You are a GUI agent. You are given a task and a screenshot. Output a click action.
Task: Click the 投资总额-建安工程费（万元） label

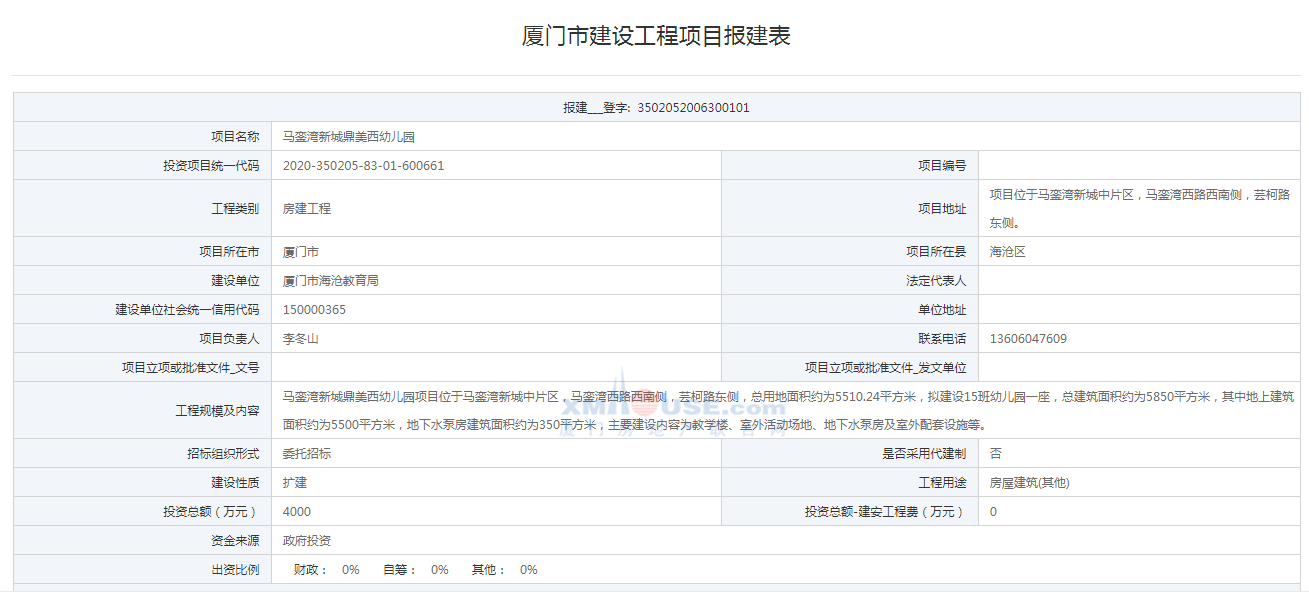tap(886, 512)
